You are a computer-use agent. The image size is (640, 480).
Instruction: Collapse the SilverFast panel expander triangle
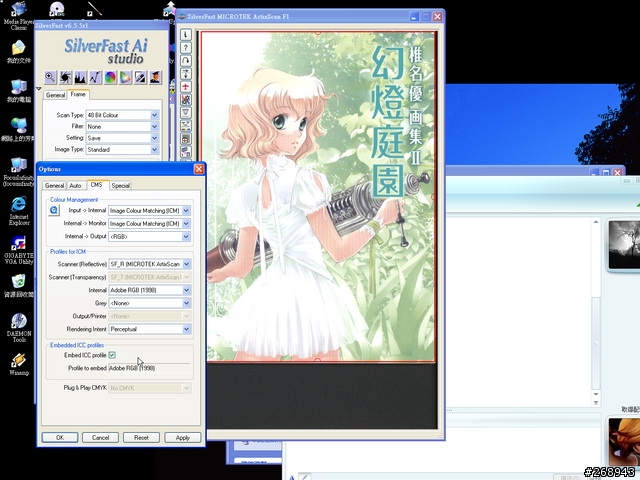click(39, 89)
